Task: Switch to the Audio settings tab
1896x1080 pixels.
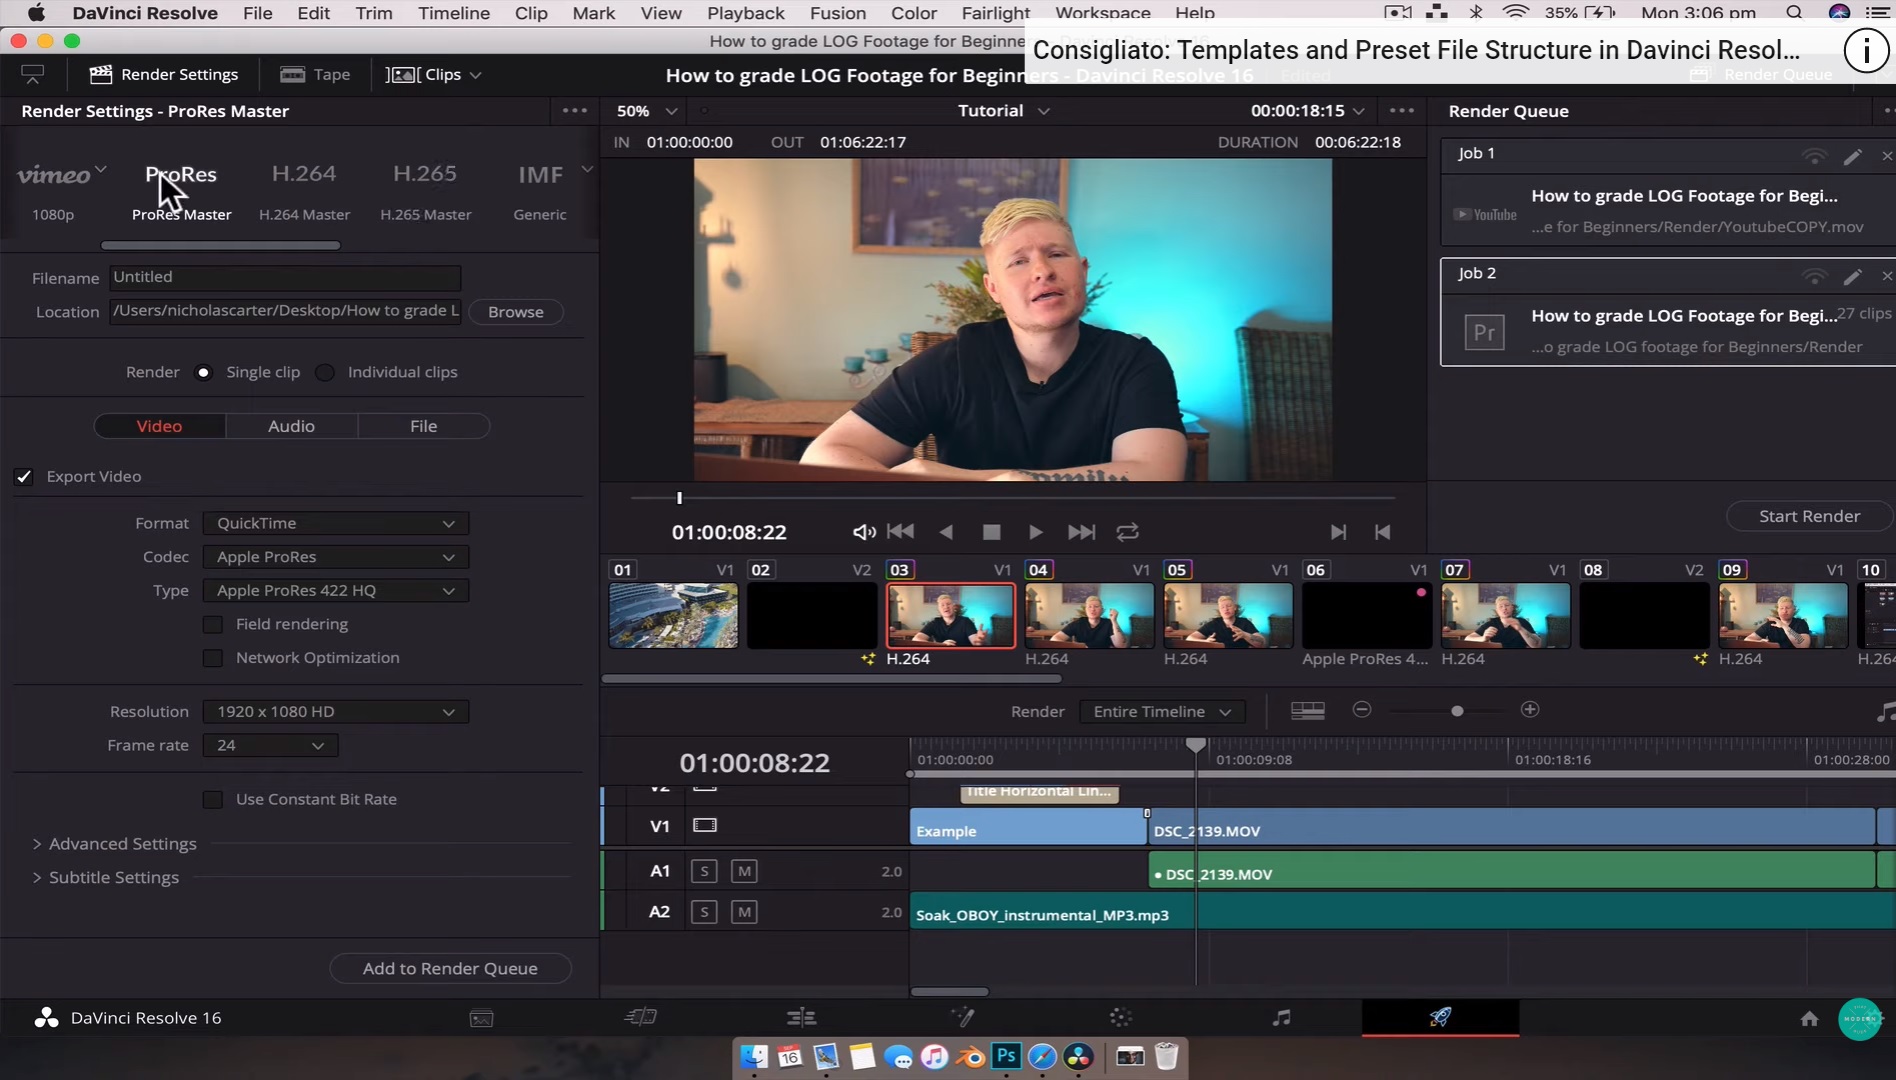Action: pyautogui.click(x=291, y=426)
